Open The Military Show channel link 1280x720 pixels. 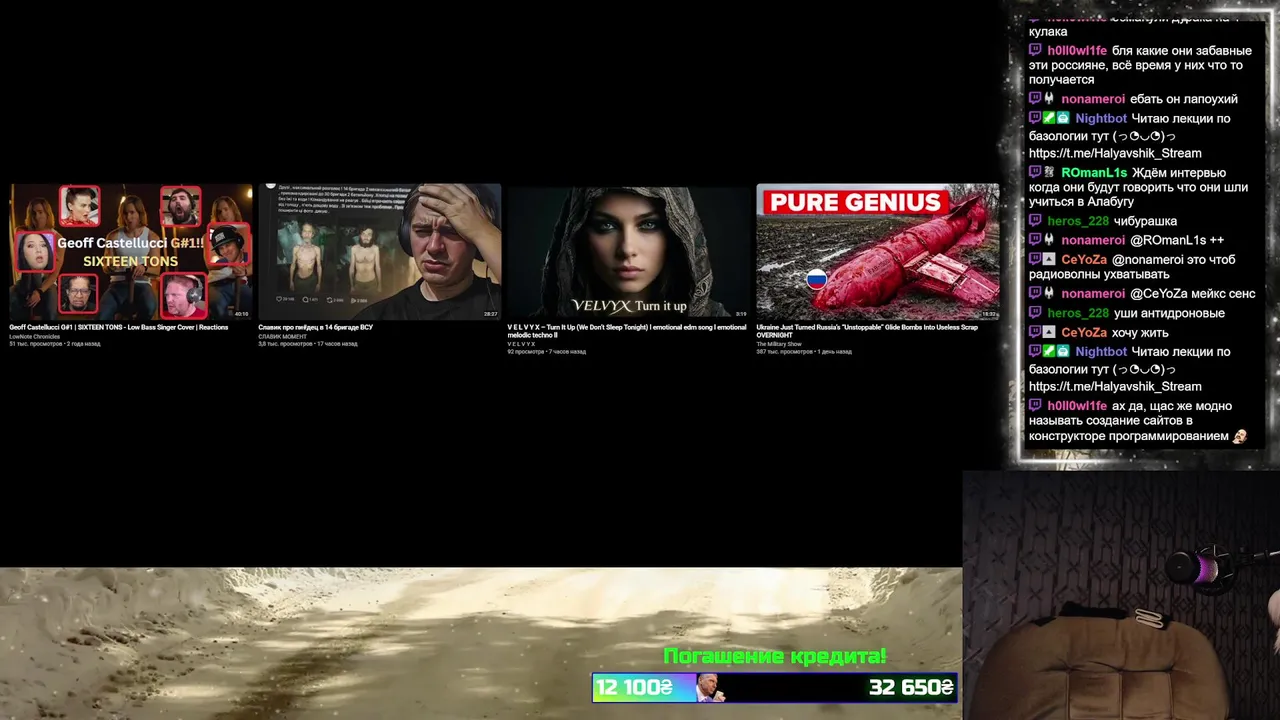coord(779,344)
